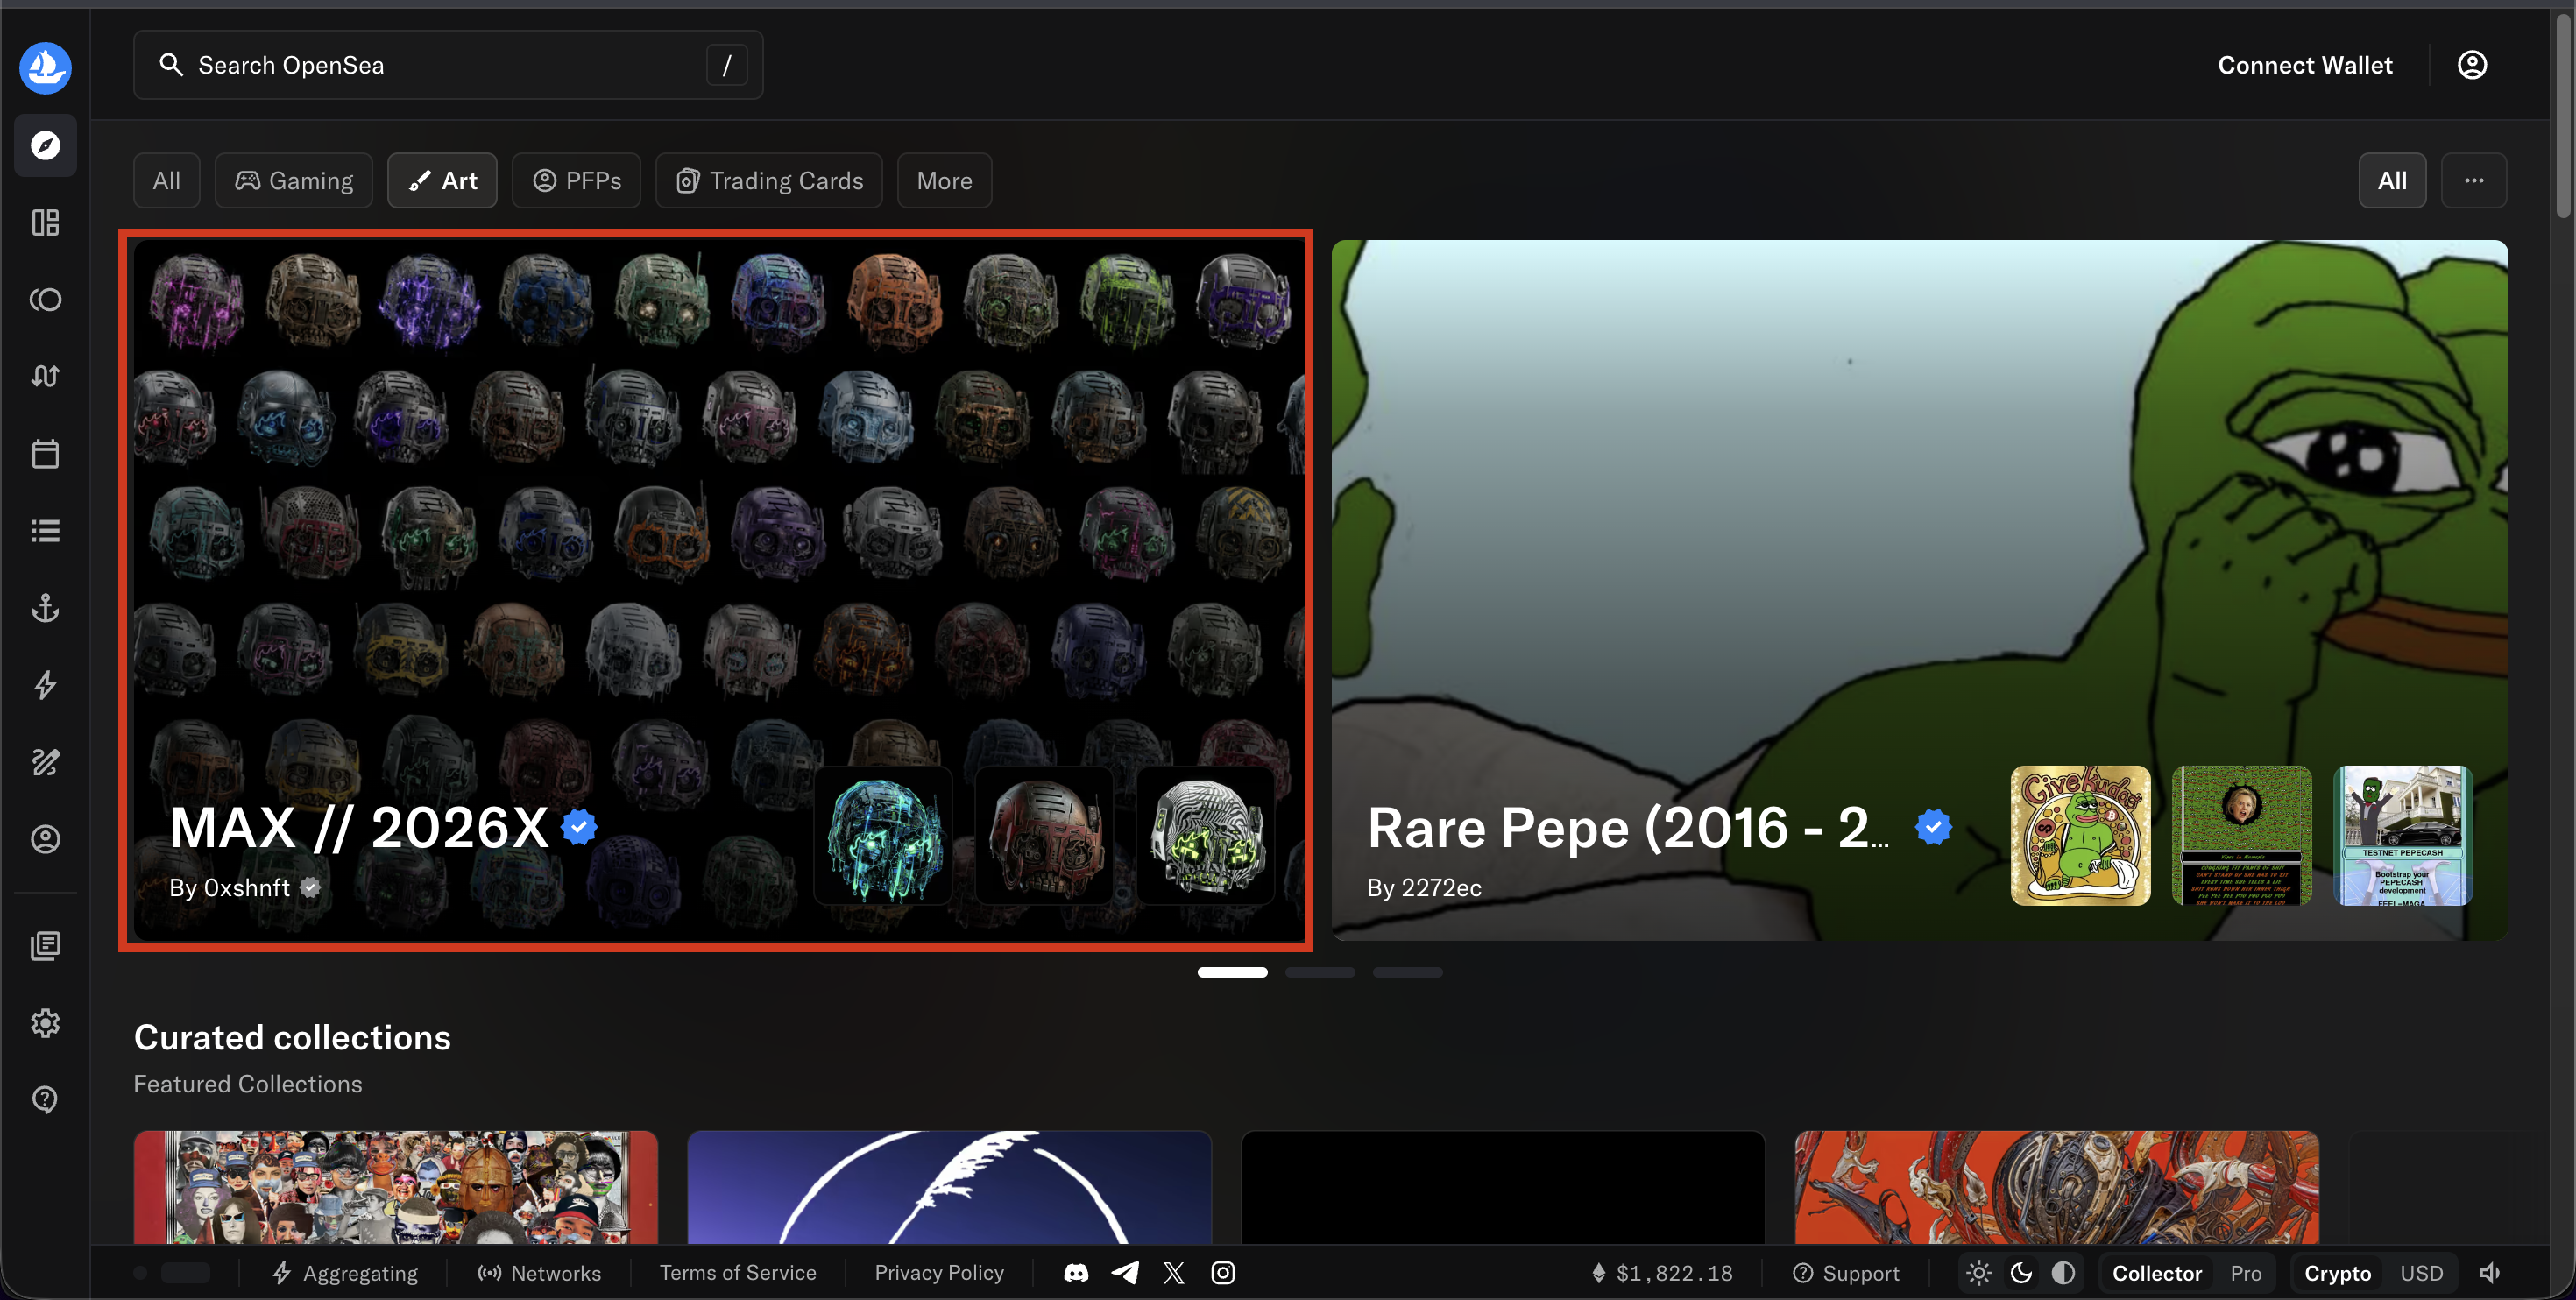The image size is (2576, 1300).
Task: Click the account avatar icon top right
Action: click(x=2472, y=65)
